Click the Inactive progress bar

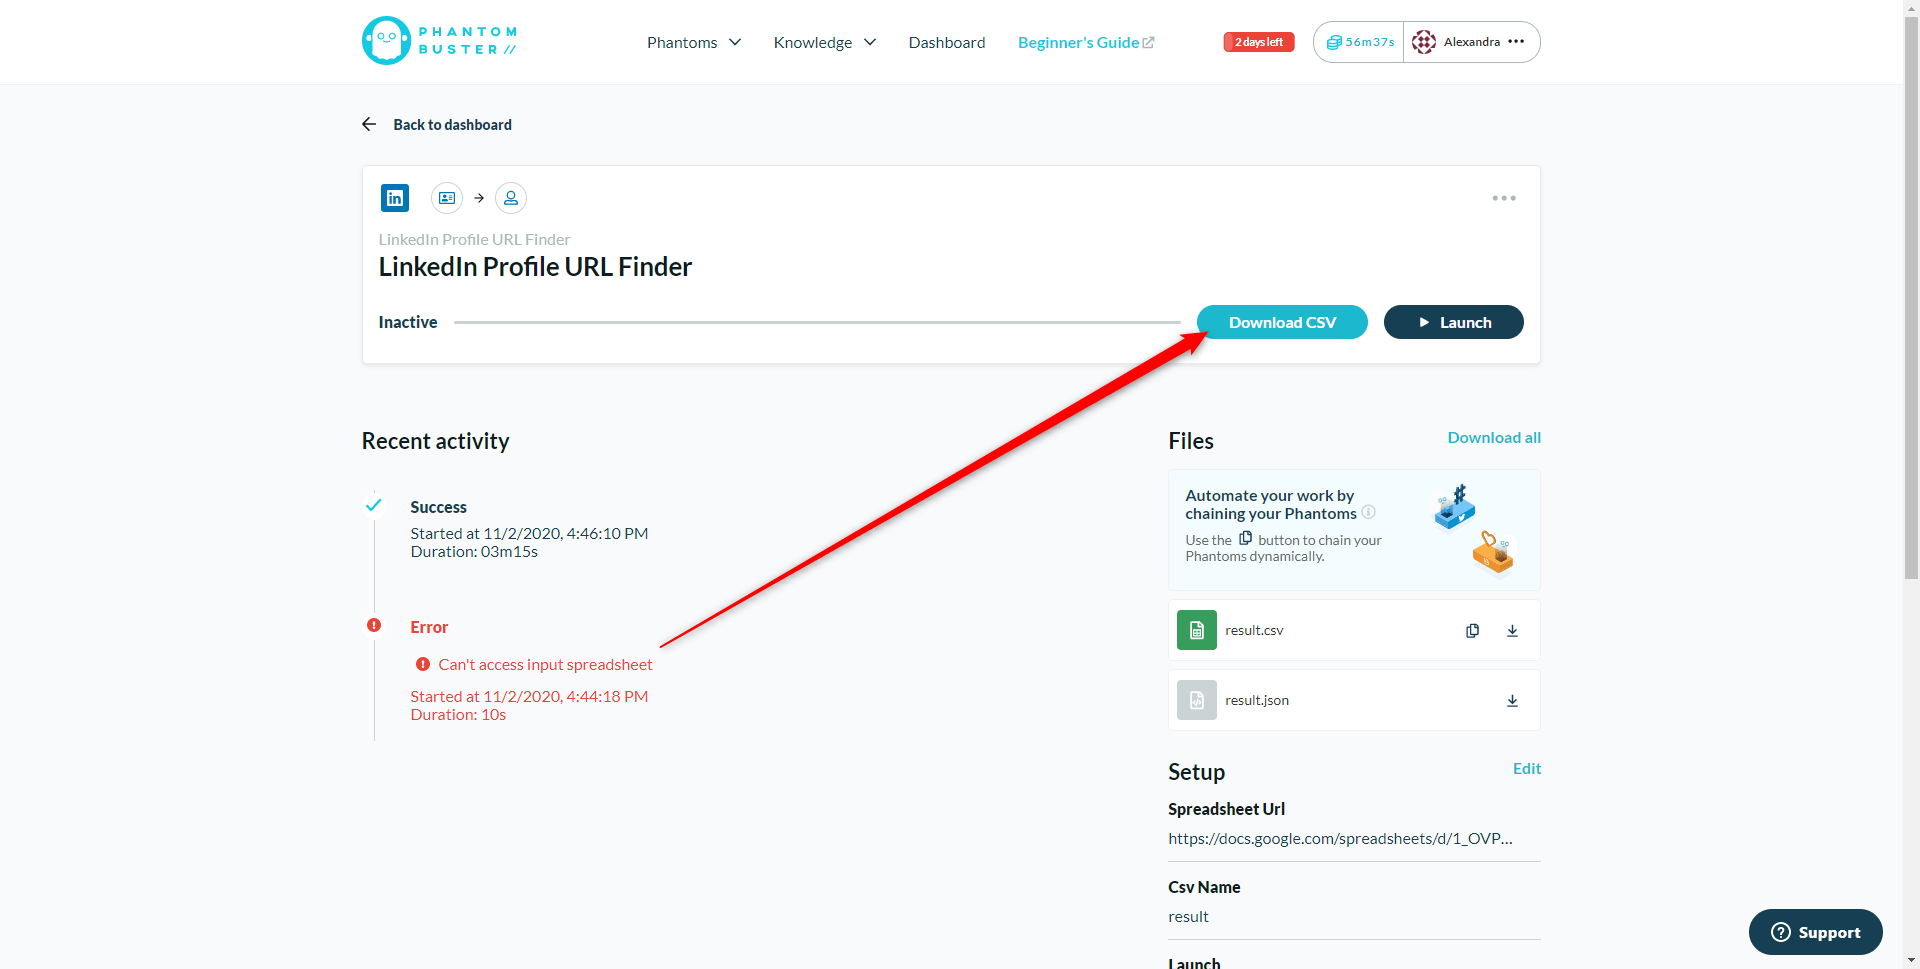[817, 322]
